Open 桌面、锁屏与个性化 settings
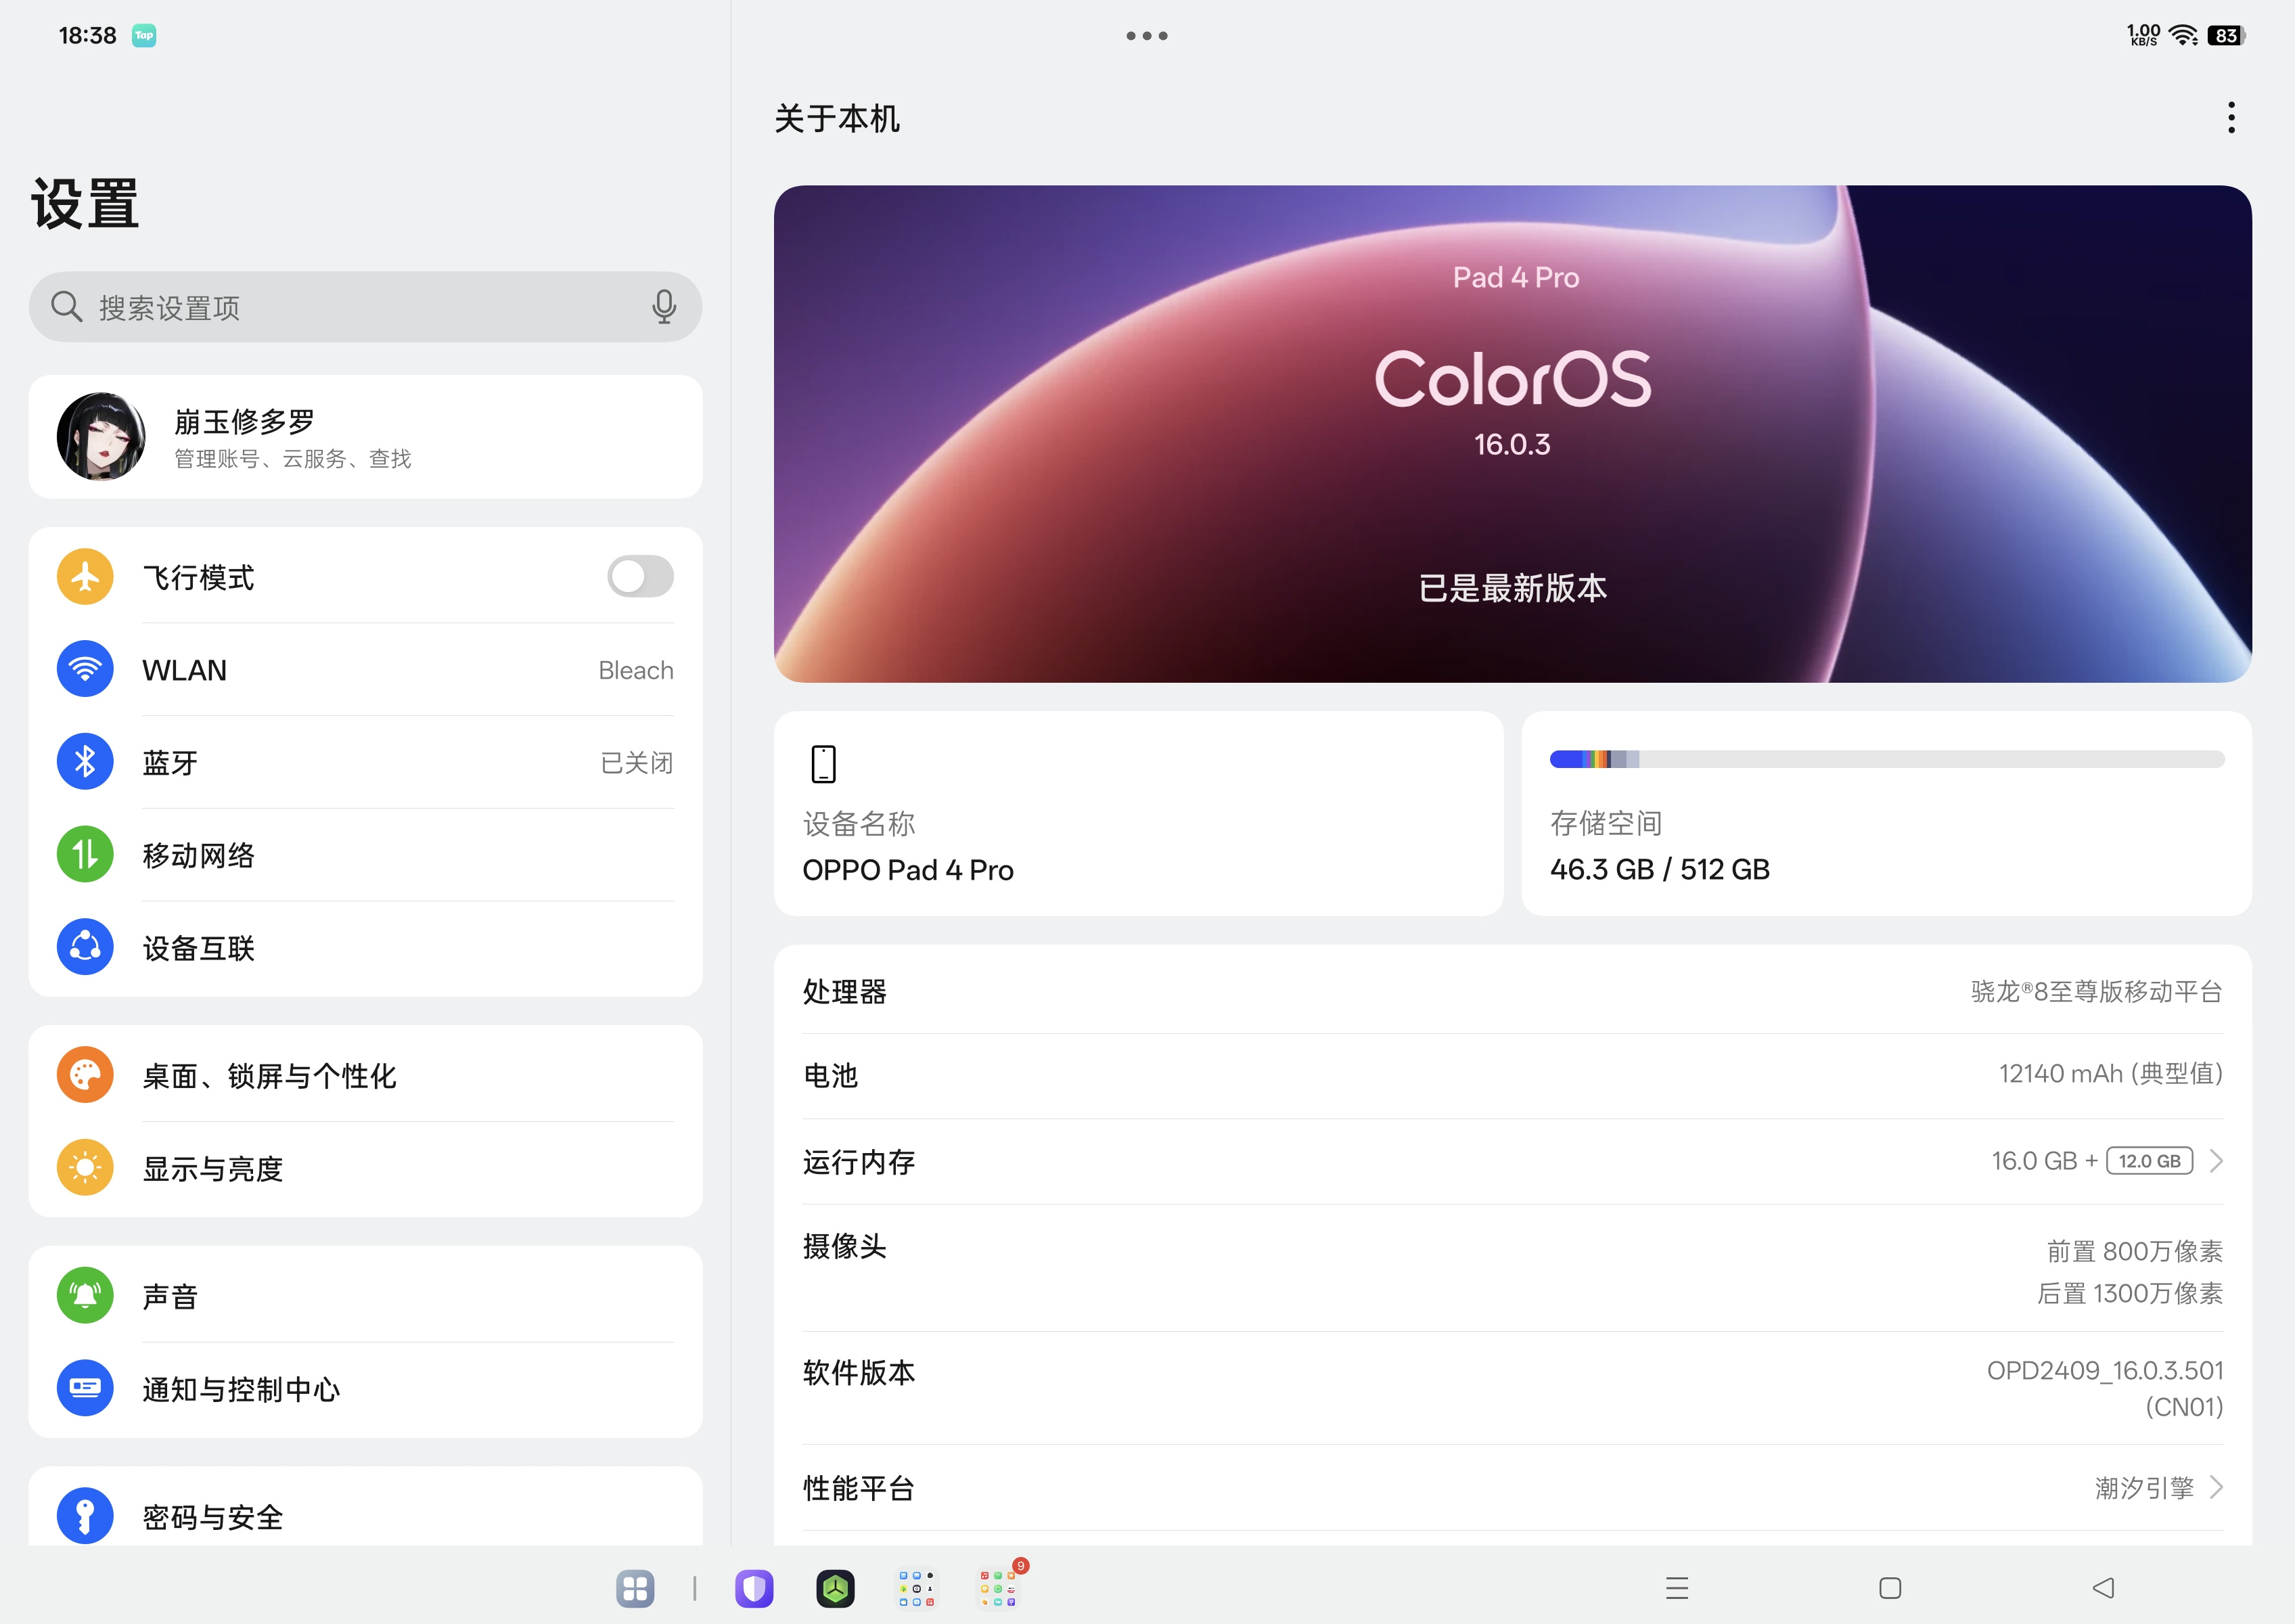The height and width of the screenshot is (1624, 2295). point(365,1075)
